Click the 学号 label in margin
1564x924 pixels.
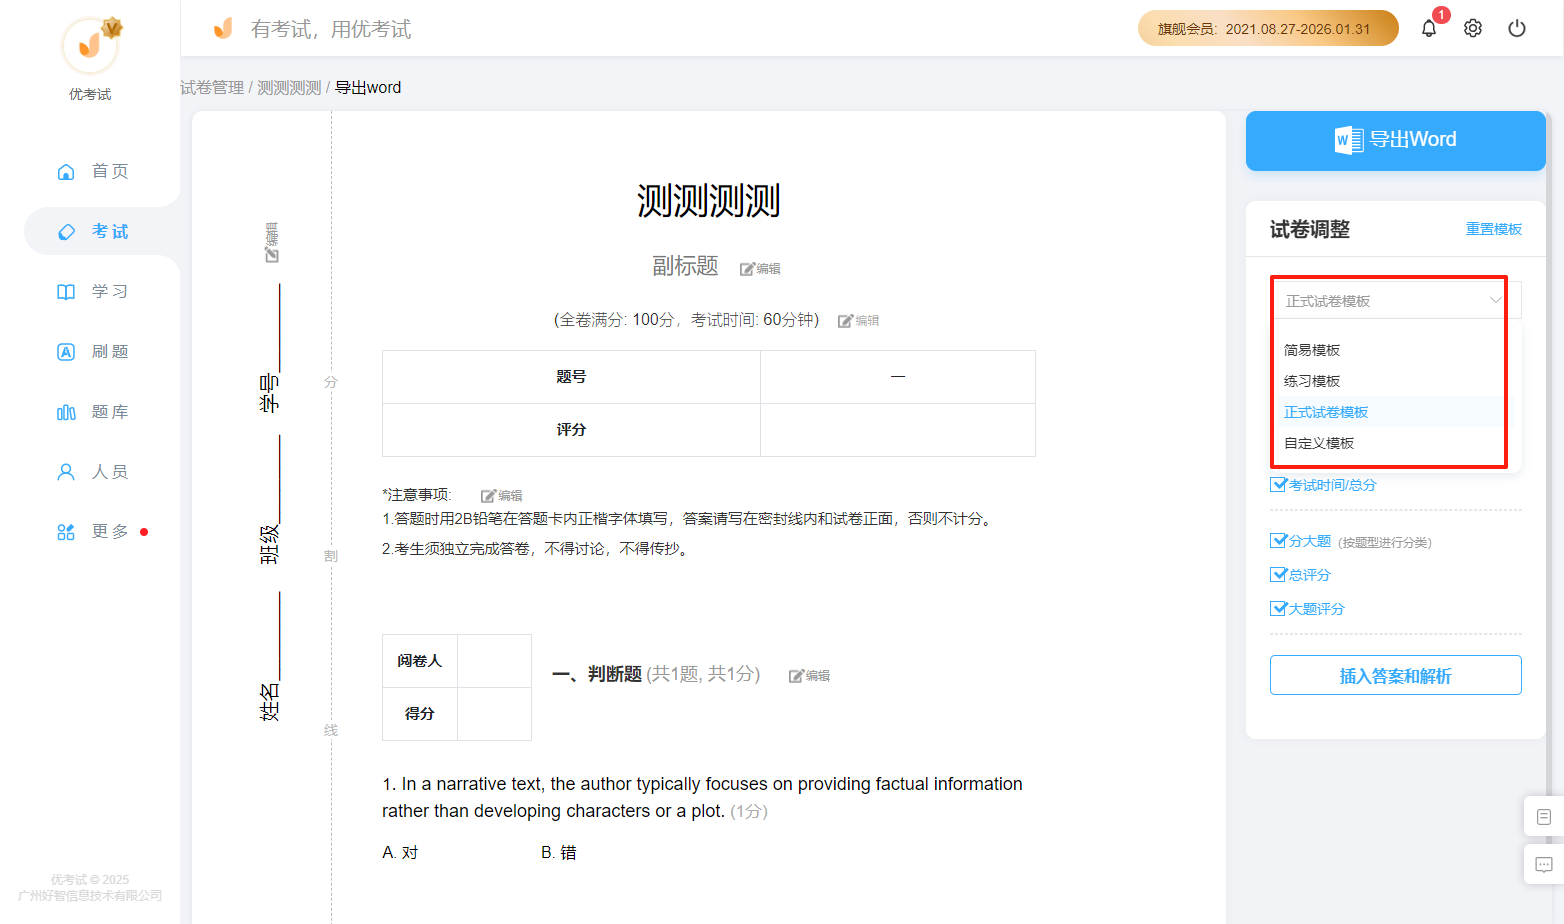(270, 392)
